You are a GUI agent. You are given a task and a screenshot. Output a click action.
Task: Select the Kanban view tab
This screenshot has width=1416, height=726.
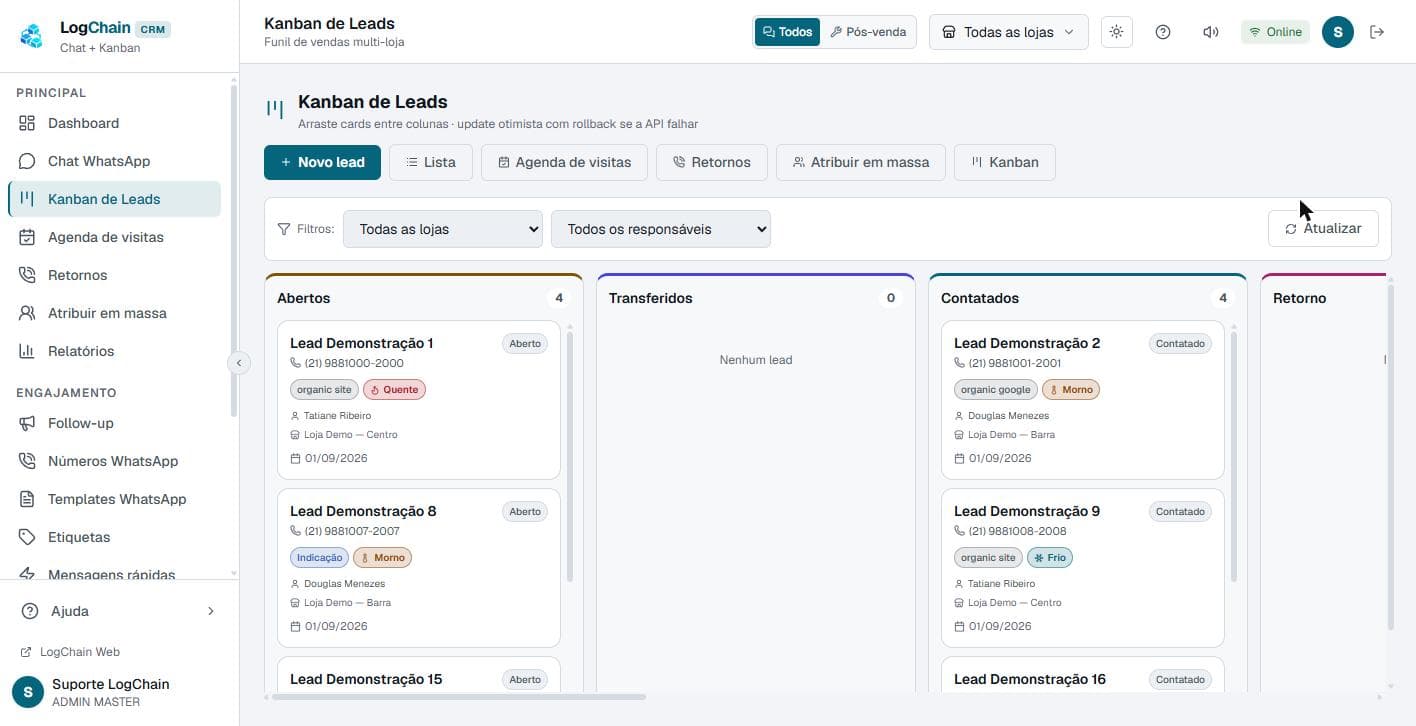click(x=1005, y=162)
